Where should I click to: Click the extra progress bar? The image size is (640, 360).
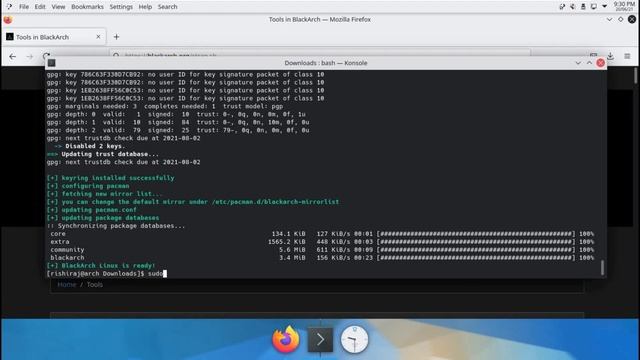476,242
